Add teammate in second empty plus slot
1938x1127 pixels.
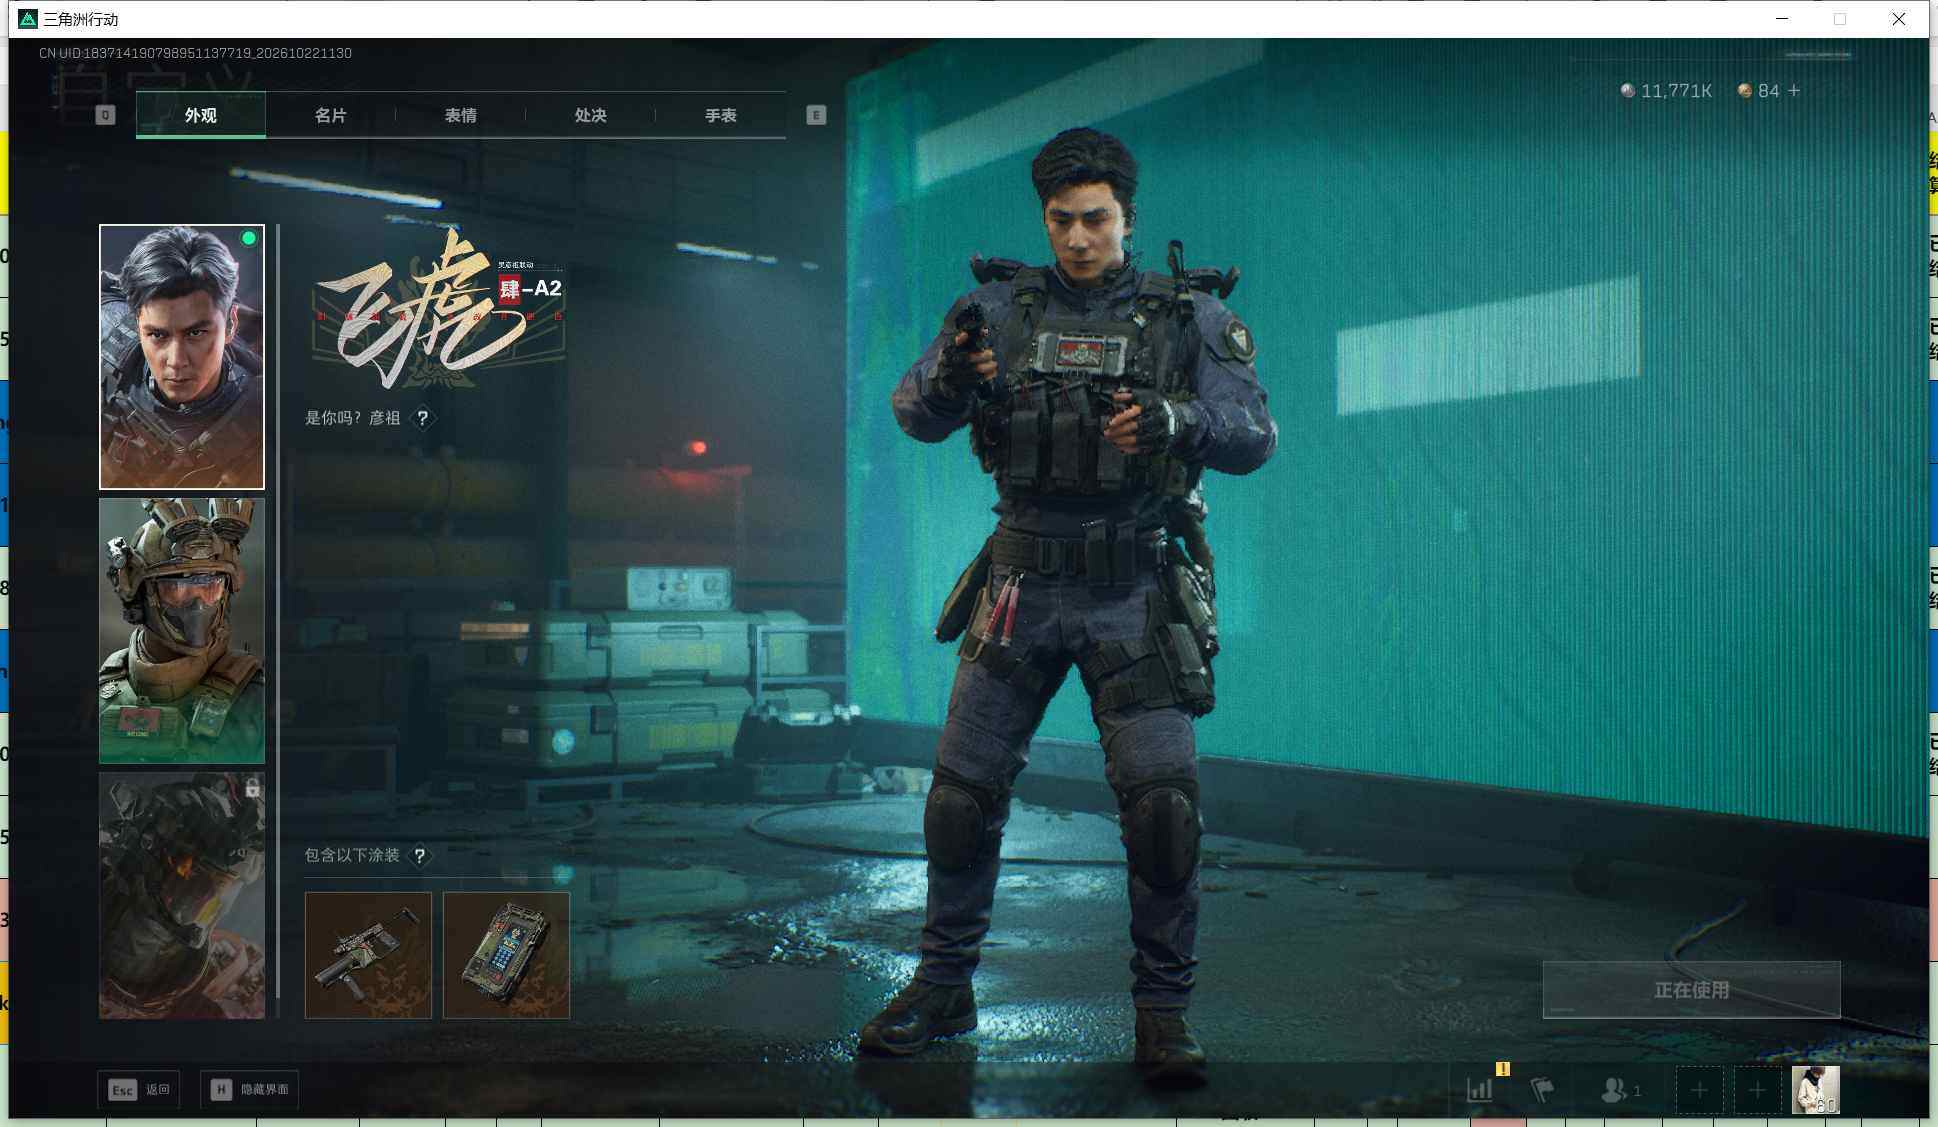[x=1757, y=1090]
